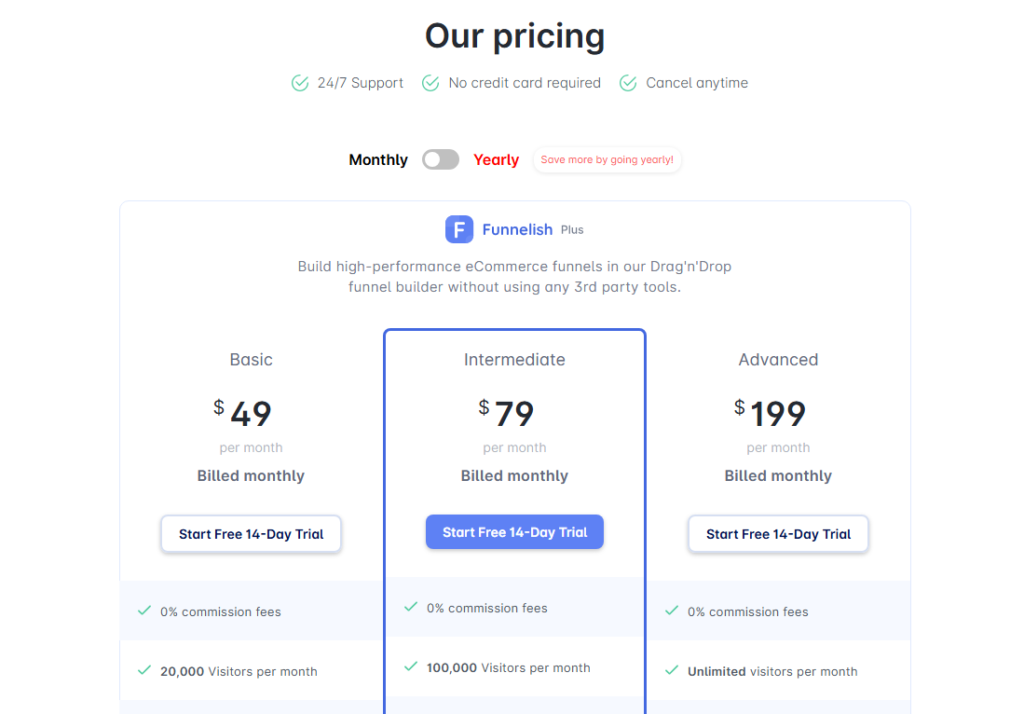The image size is (1024, 714).
Task: Toggle the Monthly/Yearly billing switch
Action: coord(440,159)
